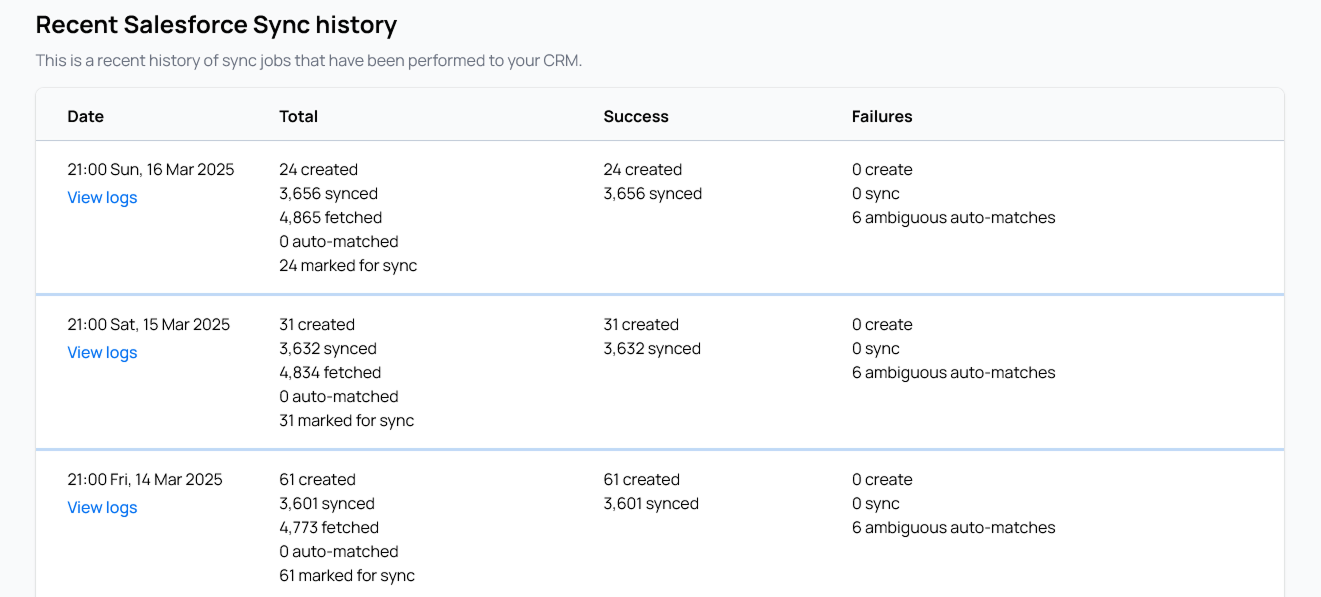This screenshot has width=1321, height=597.
Task: Click the Total column header
Action: (298, 117)
